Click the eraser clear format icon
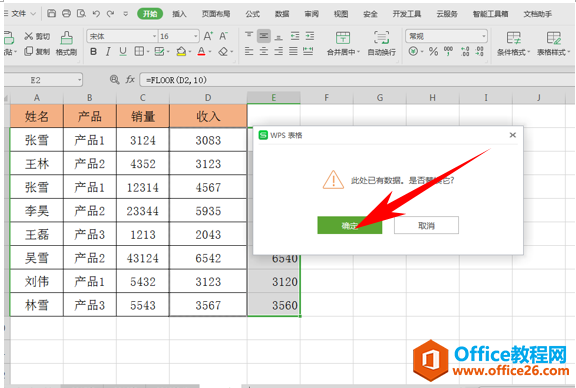 pyautogui.click(x=223, y=51)
